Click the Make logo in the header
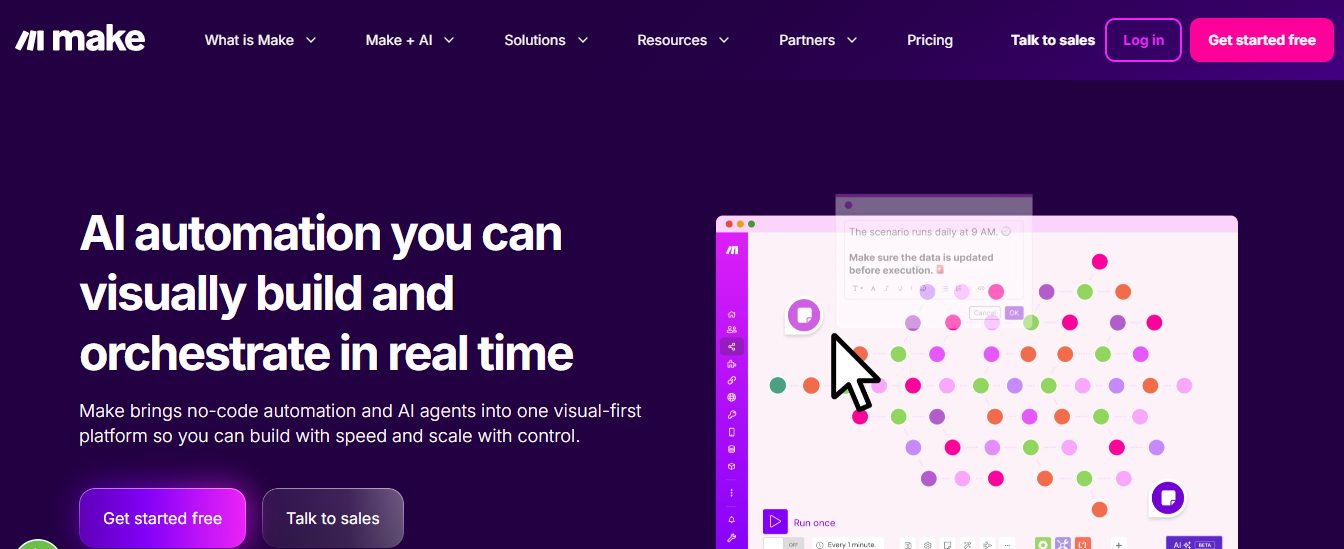 (x=80, y=40)
